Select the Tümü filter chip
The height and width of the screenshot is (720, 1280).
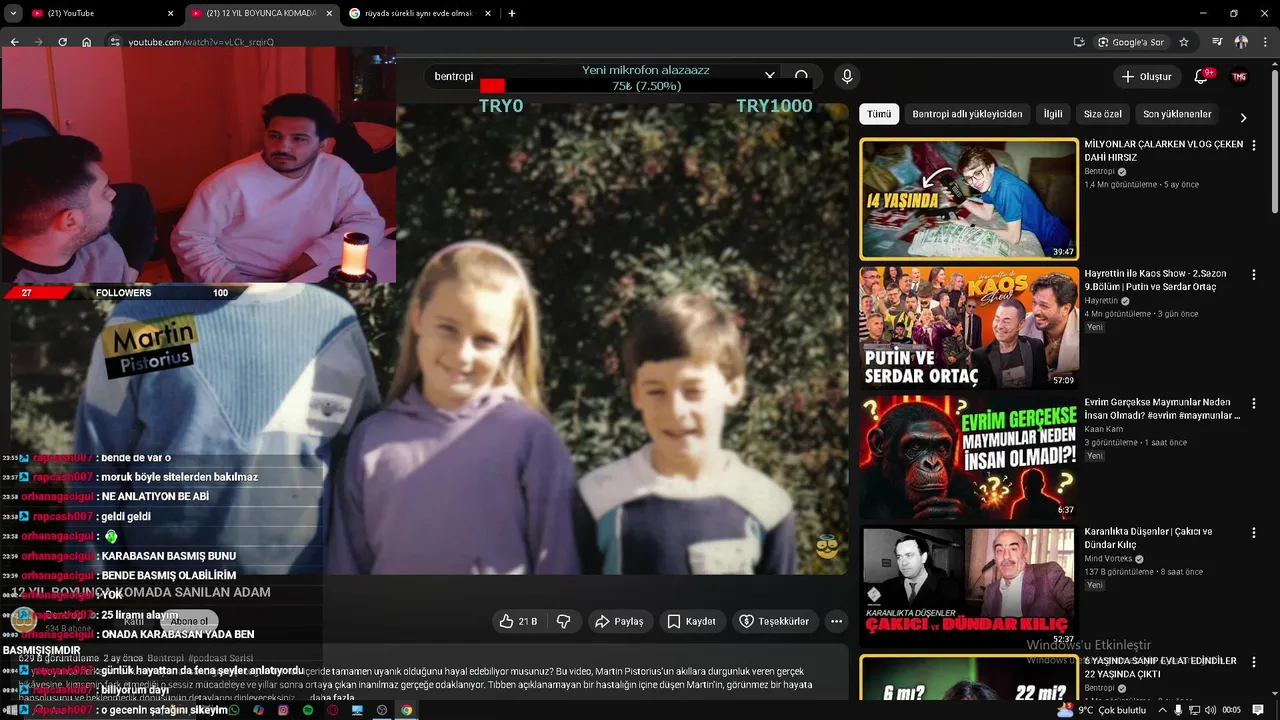(x=879, y=114)
